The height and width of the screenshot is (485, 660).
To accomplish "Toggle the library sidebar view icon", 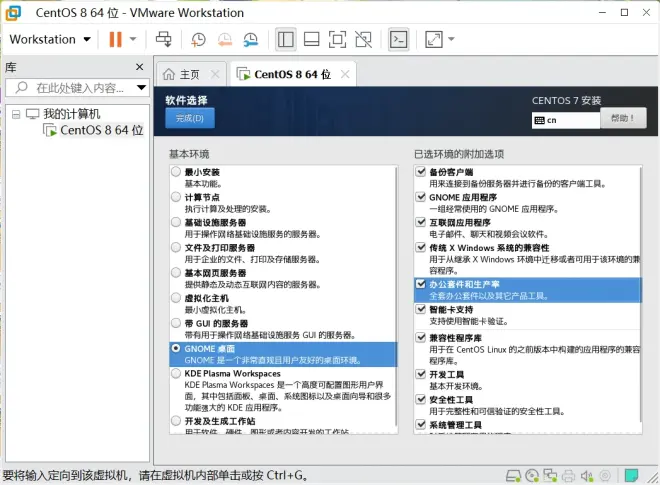I will [x=286, y=40].
